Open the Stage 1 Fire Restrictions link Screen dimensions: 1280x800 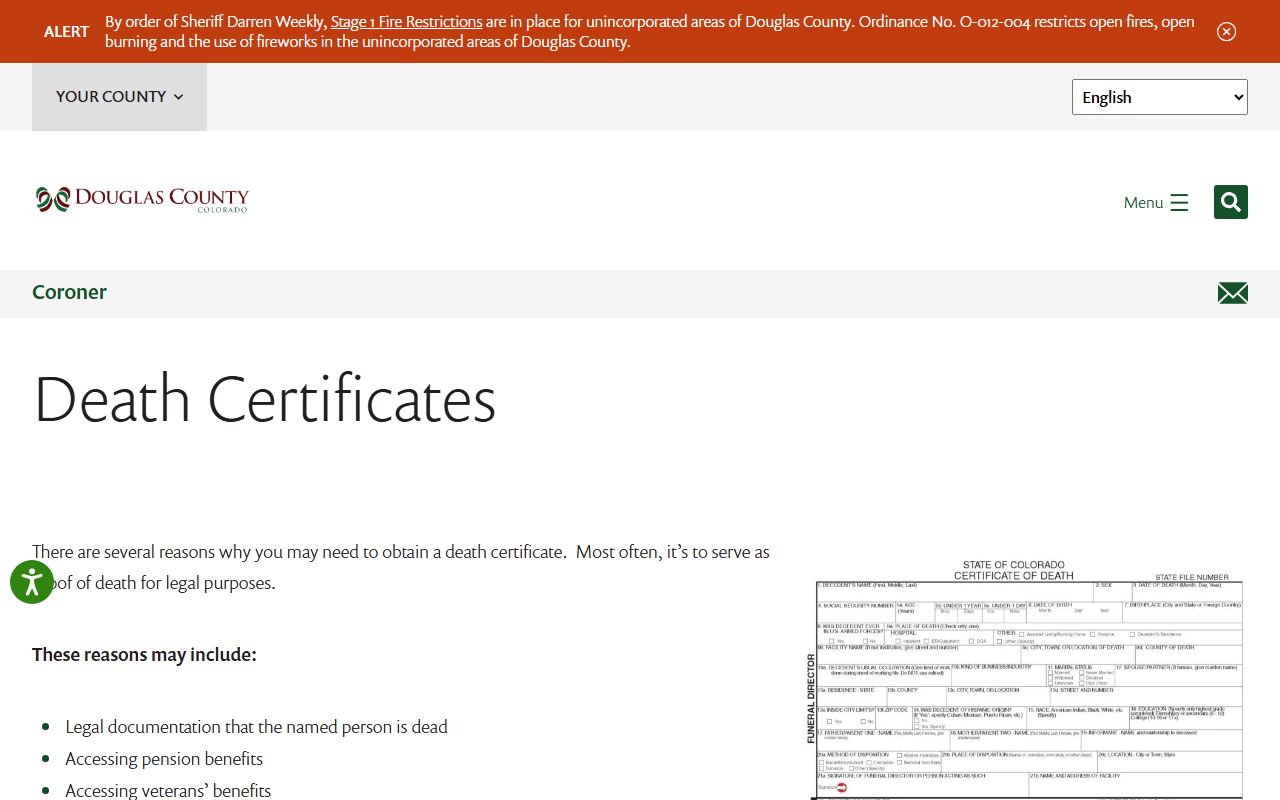(406, 21)
